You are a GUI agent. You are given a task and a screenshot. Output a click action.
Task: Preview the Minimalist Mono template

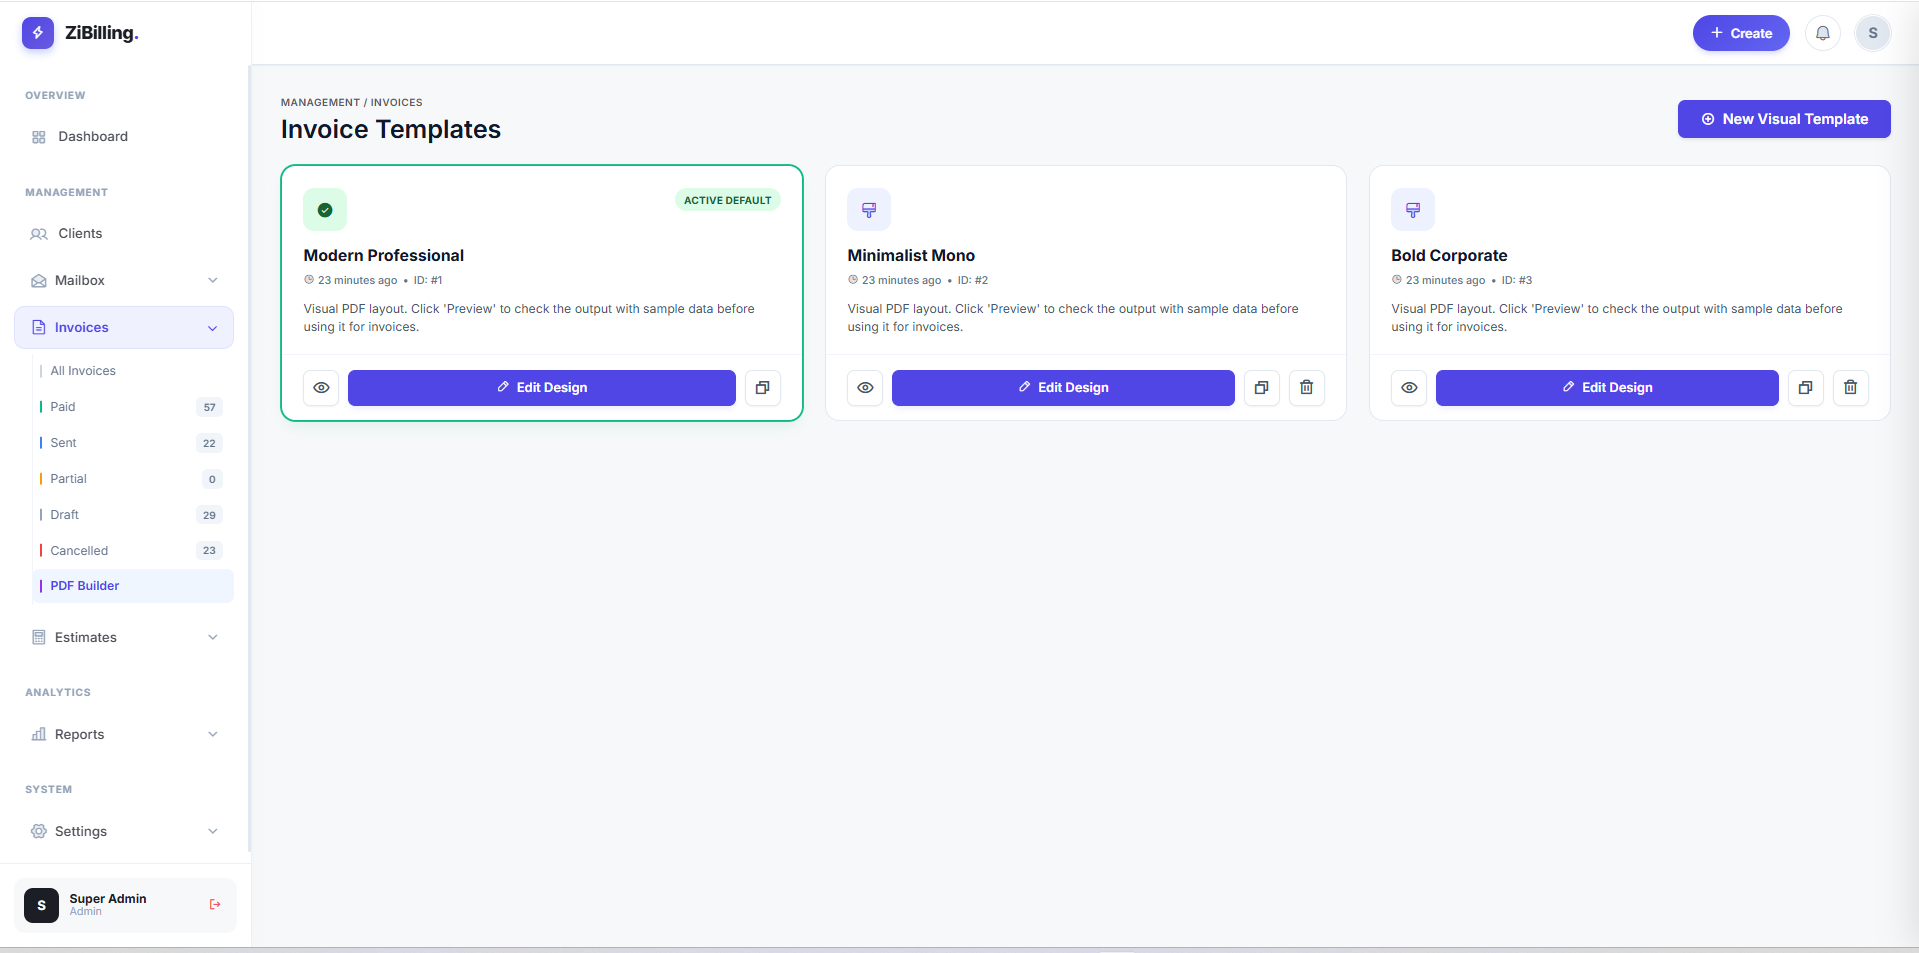[x=865, y=388]
